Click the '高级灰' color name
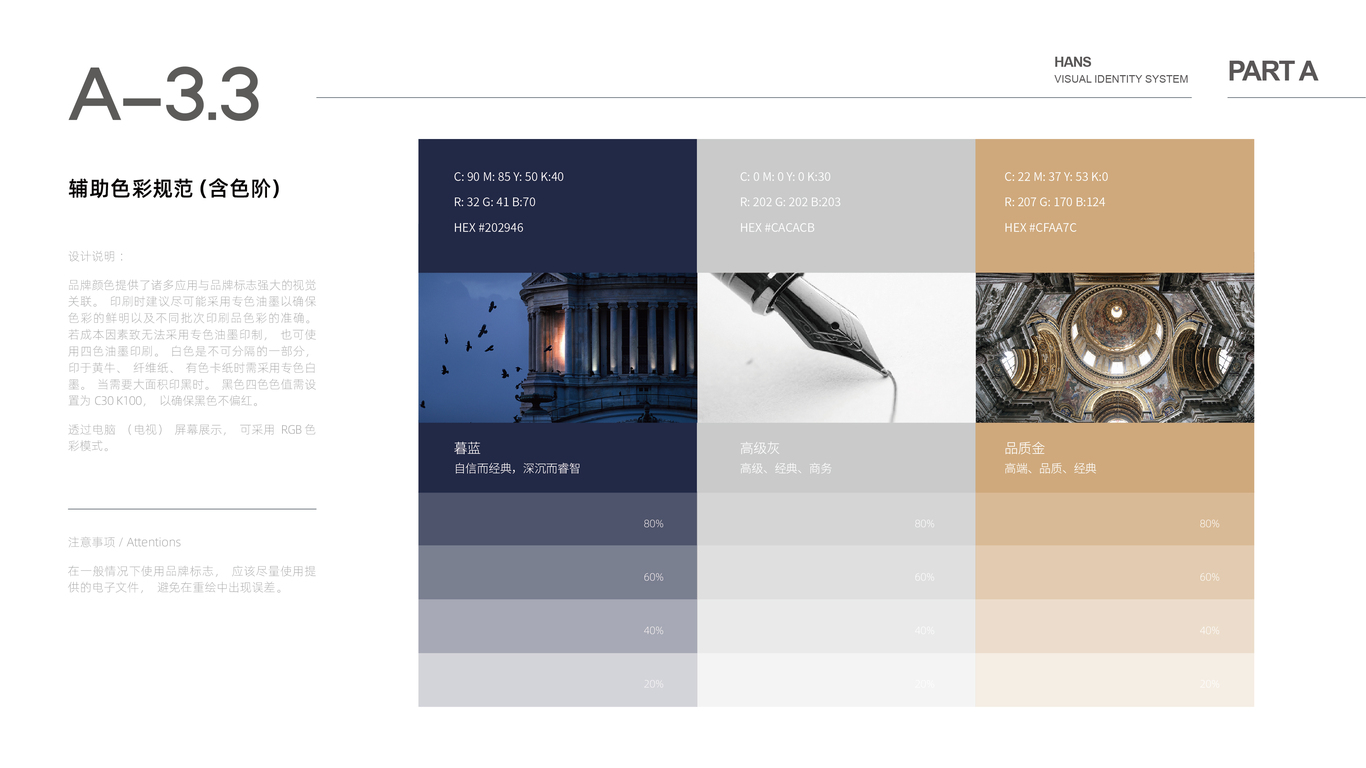The height and width of the screenshot is (768, 1366). click(x=760, y=449)
